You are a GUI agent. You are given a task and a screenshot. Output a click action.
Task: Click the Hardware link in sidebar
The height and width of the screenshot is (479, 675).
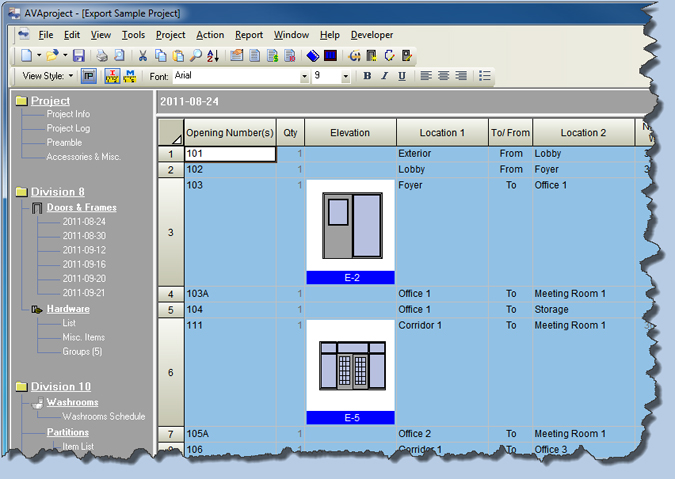point(68,309)
